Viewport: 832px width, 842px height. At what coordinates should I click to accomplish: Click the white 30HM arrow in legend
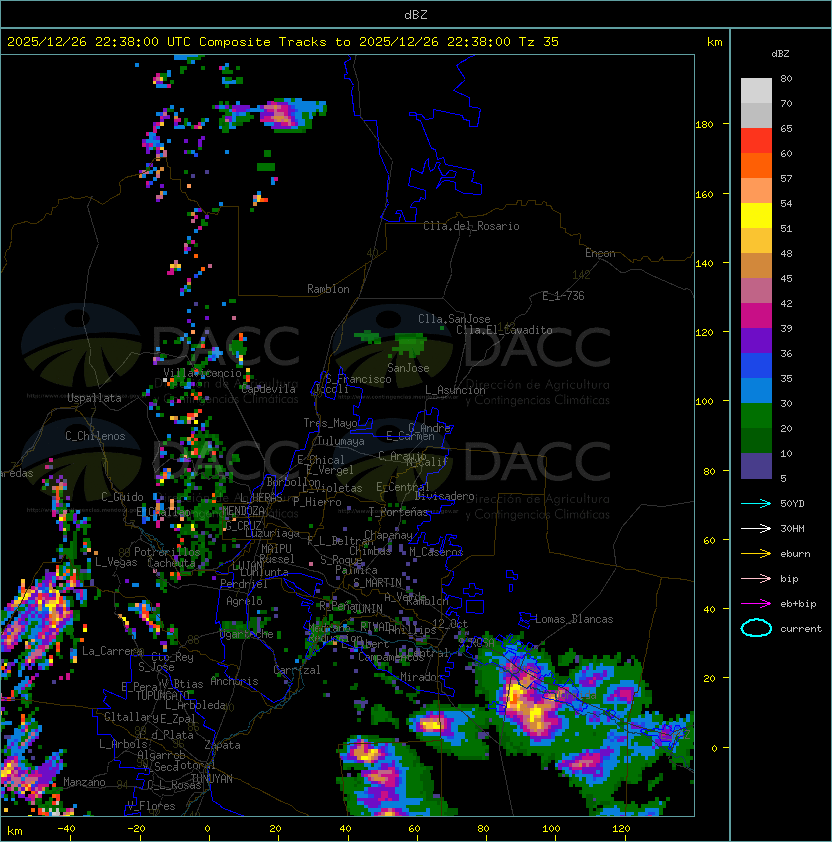click(x=756, y=528)
